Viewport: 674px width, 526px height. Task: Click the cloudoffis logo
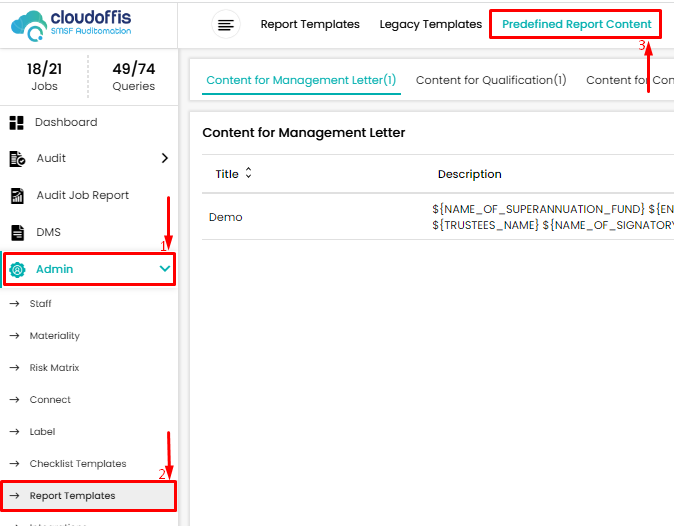71,25
